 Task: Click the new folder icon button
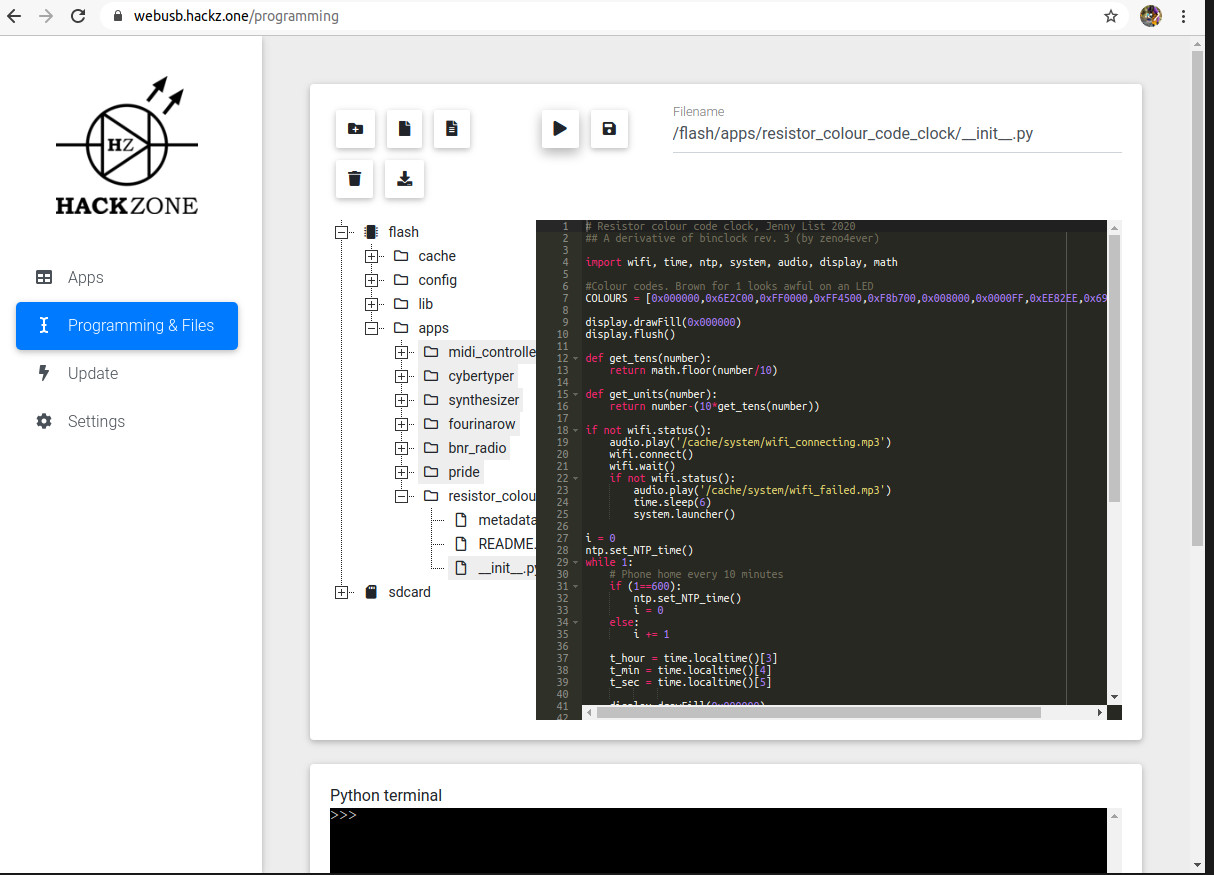(355, 129)
